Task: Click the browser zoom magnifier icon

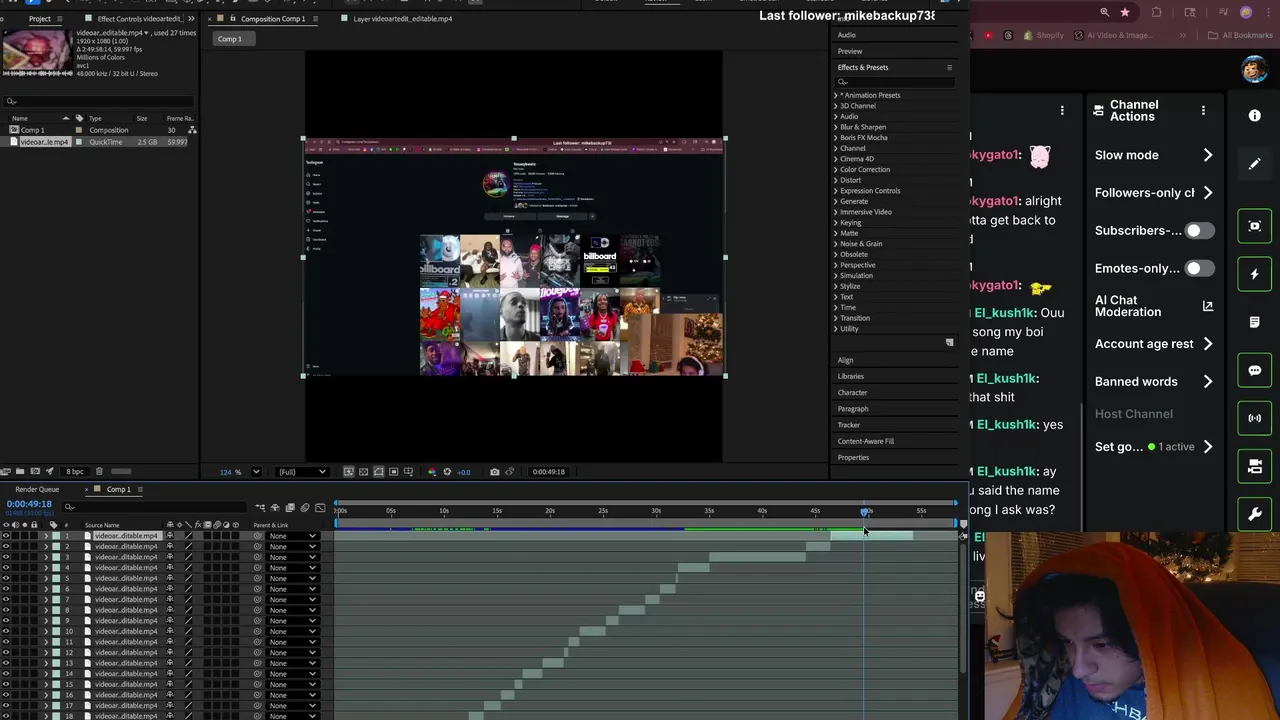Action: [1104, 12]
